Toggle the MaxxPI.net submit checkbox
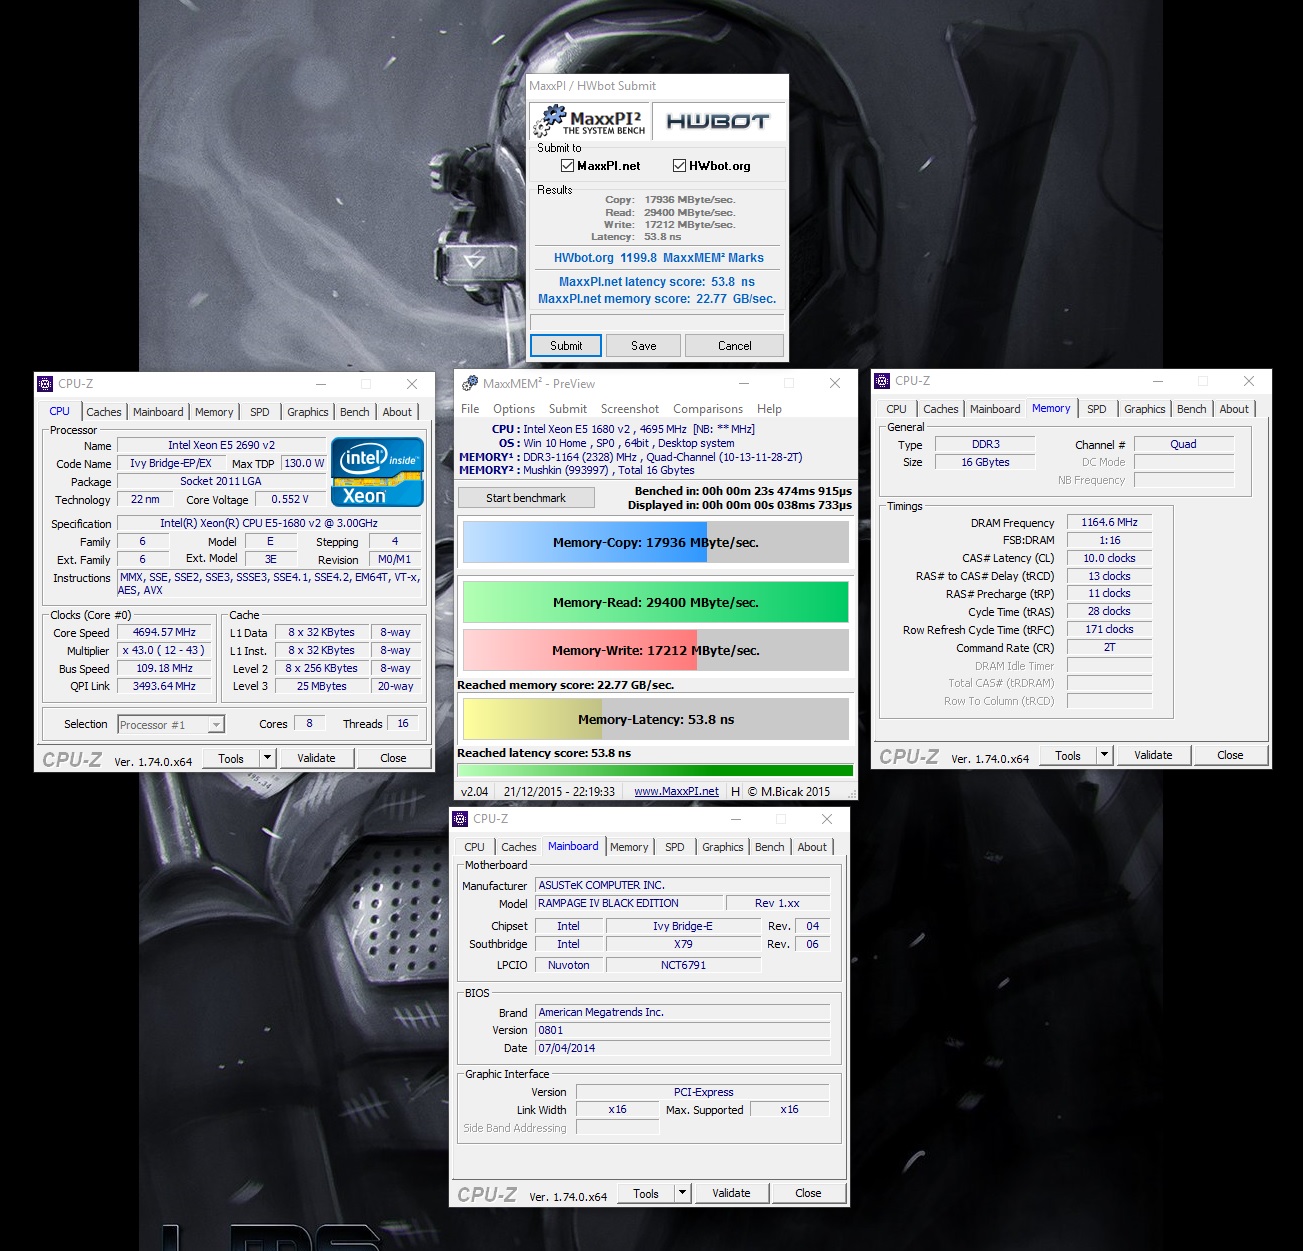 click(x=567, y=166)
